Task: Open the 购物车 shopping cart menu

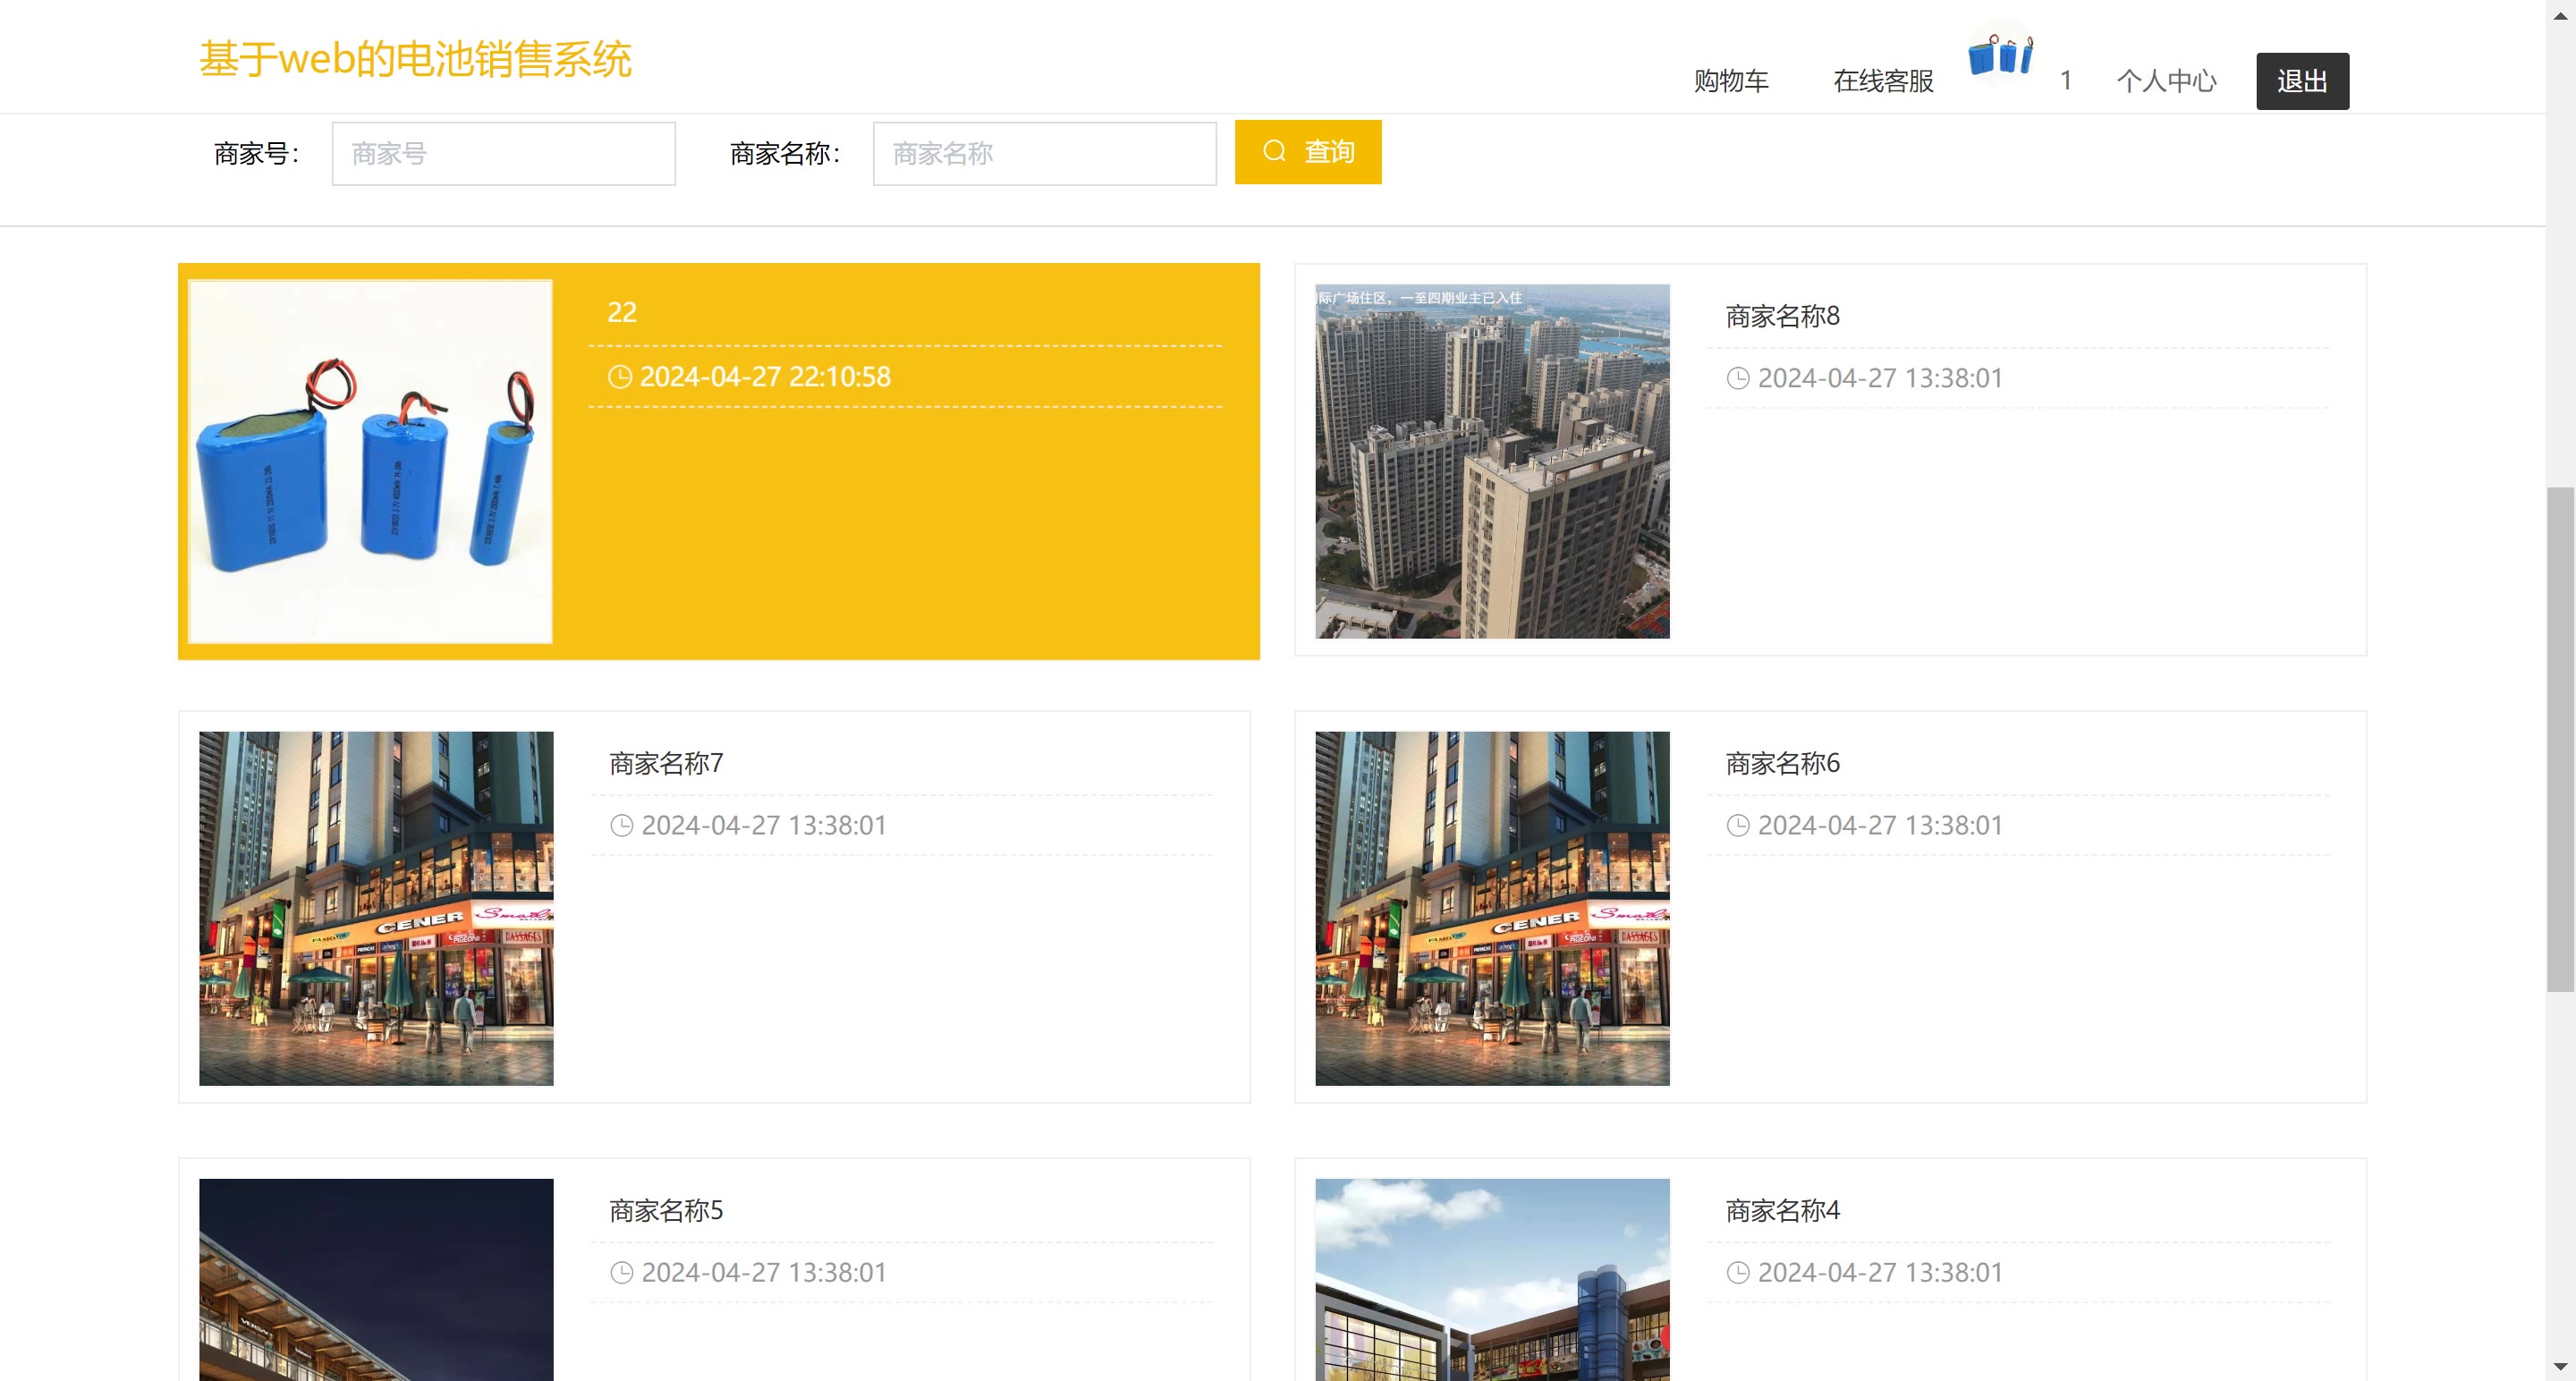Action: coord(1731,81)
